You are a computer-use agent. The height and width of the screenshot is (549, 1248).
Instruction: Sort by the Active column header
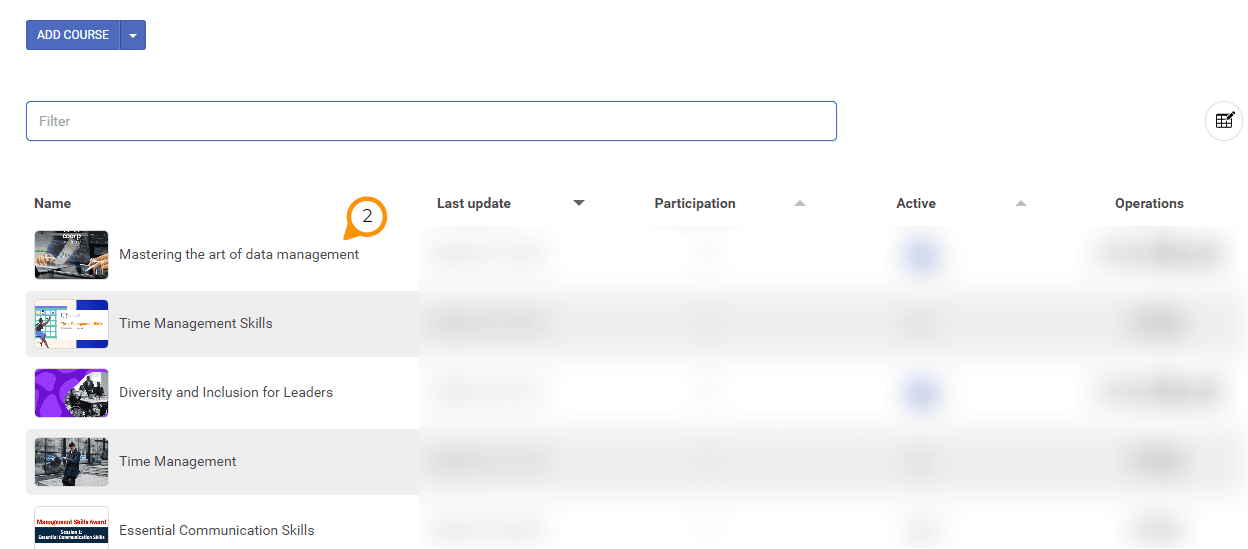point(916,203)
